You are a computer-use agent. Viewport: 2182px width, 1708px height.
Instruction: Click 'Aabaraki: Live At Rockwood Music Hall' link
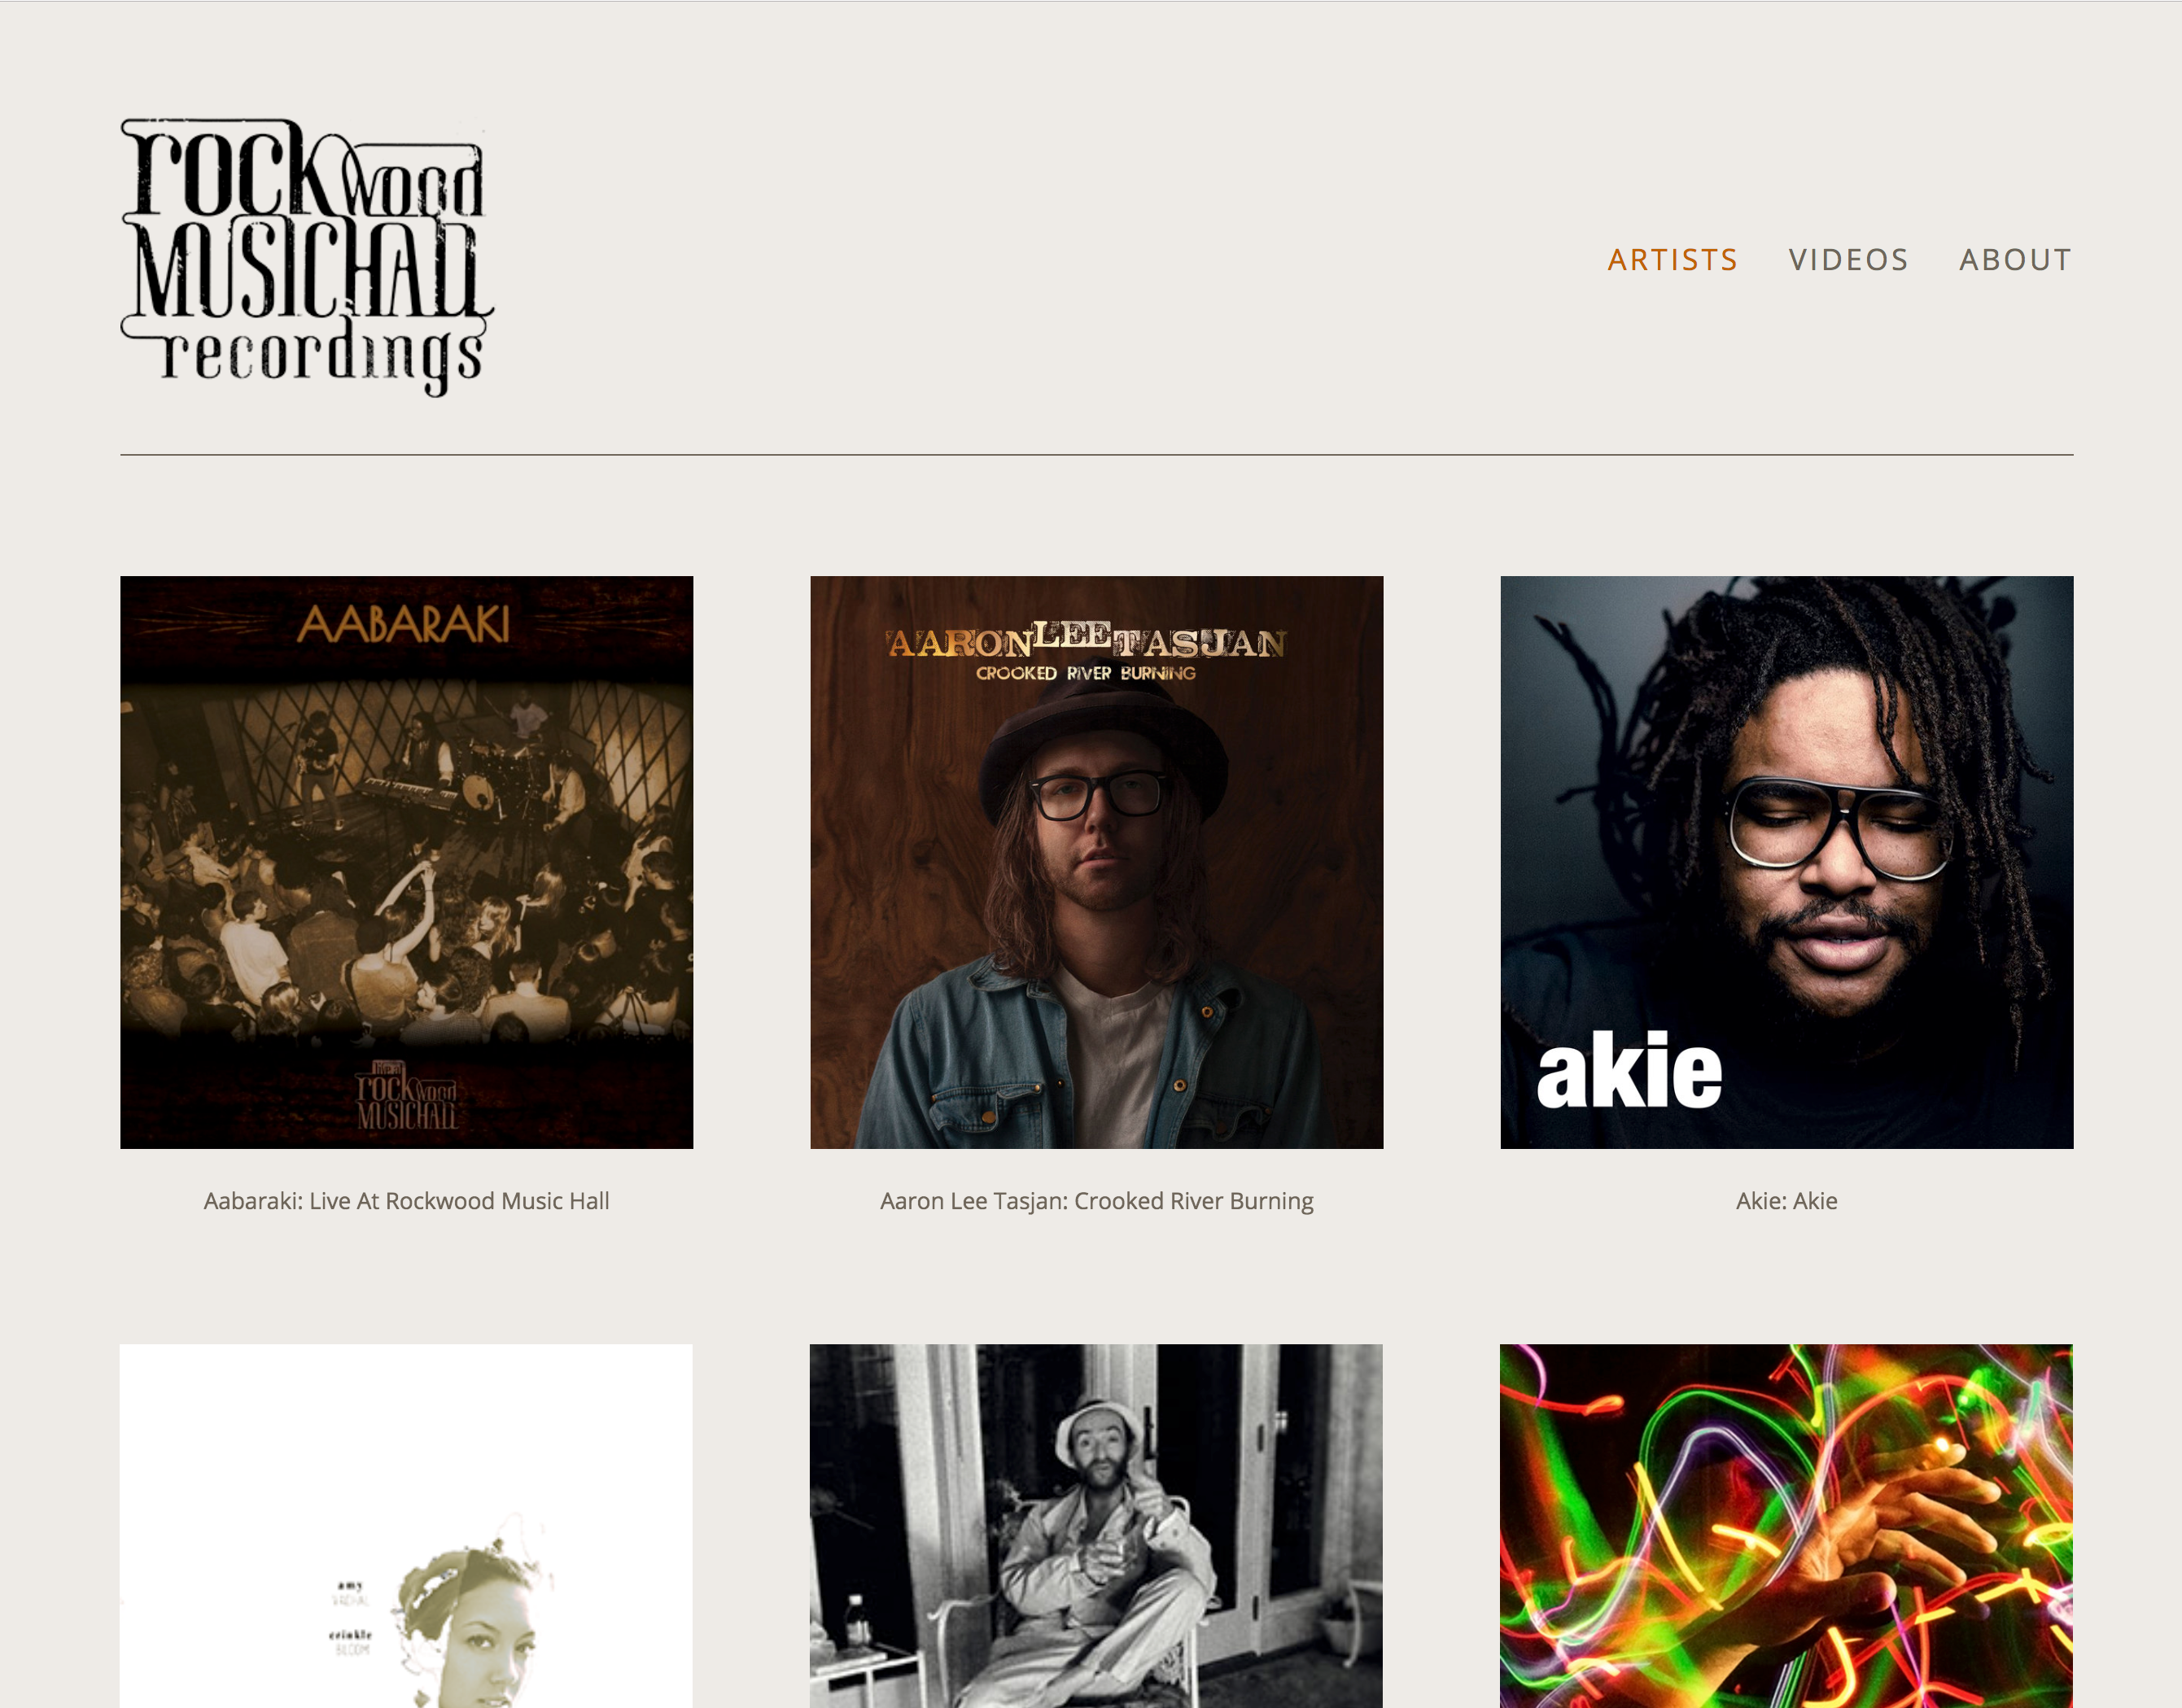pos(406,1201)
